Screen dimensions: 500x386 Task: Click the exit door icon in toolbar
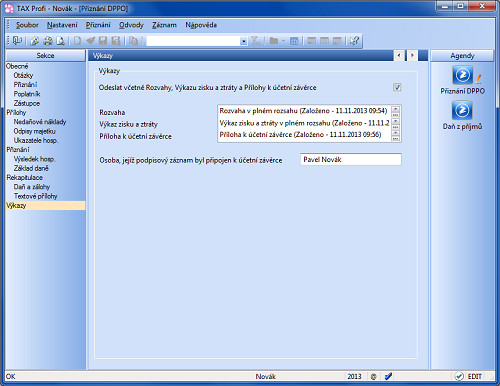pos(17,41)
